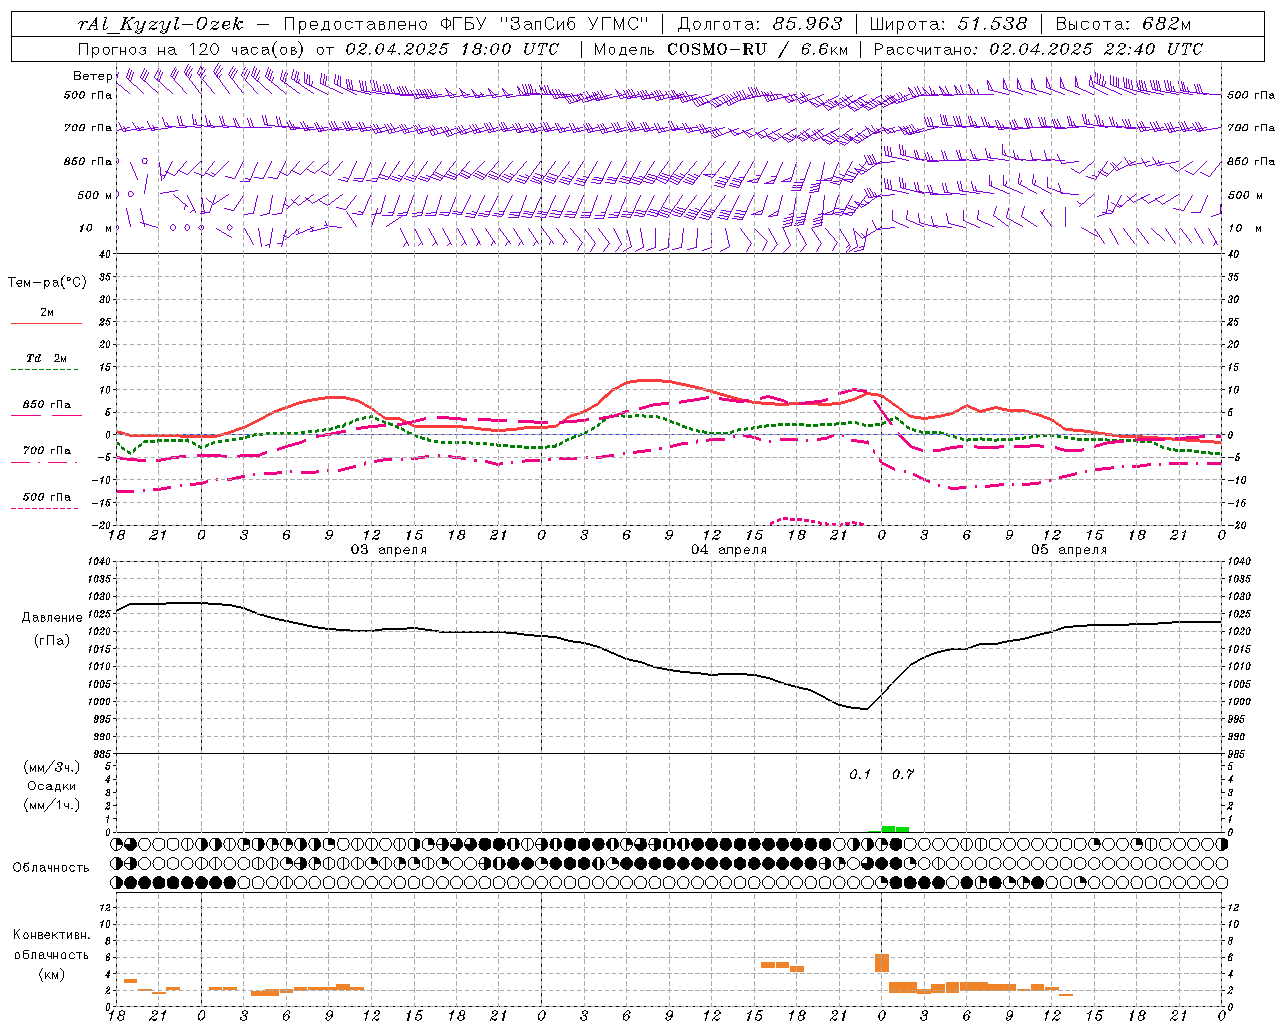This screenshot has height=1024, width=1280.
Task: Click the Тем-ра(°C) axis title
Action: pyautogui.click(x=47, y=283)
